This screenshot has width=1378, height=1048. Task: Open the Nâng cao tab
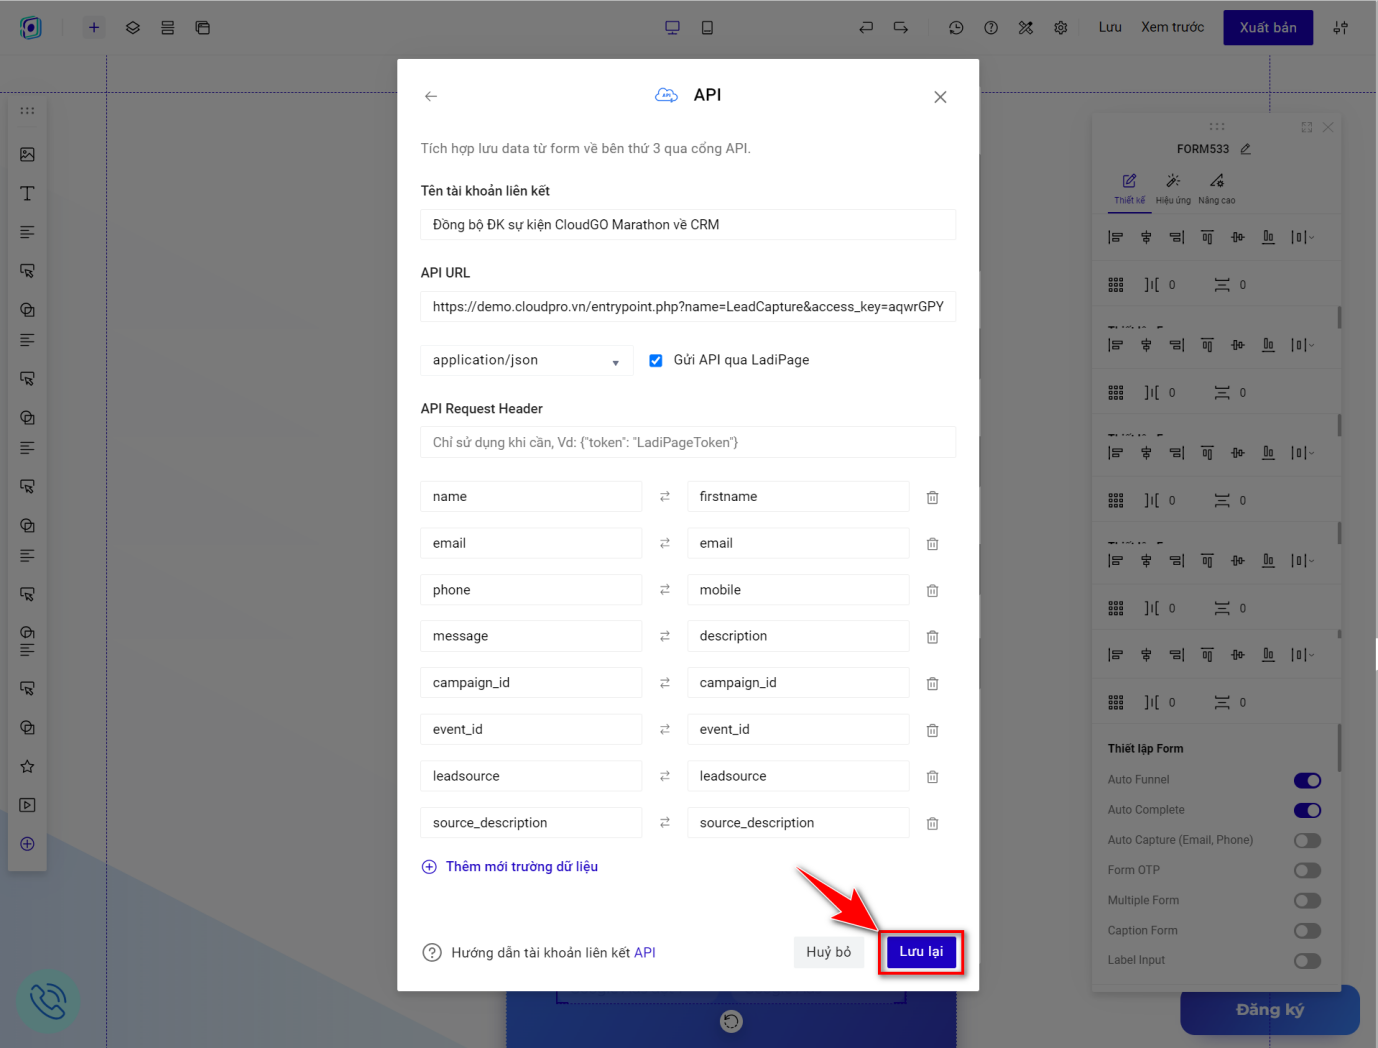1216,186
